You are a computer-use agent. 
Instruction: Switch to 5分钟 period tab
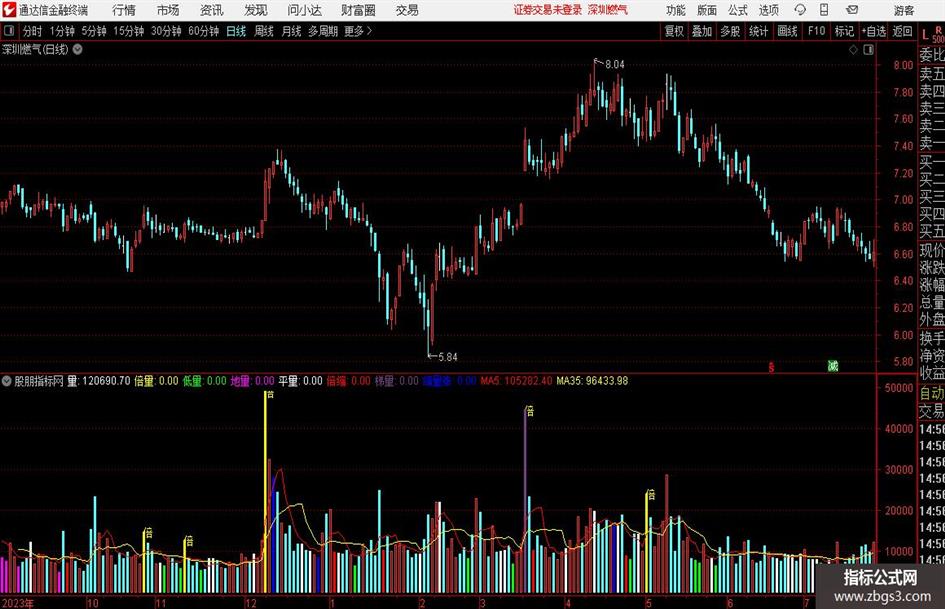coord(94,31)
